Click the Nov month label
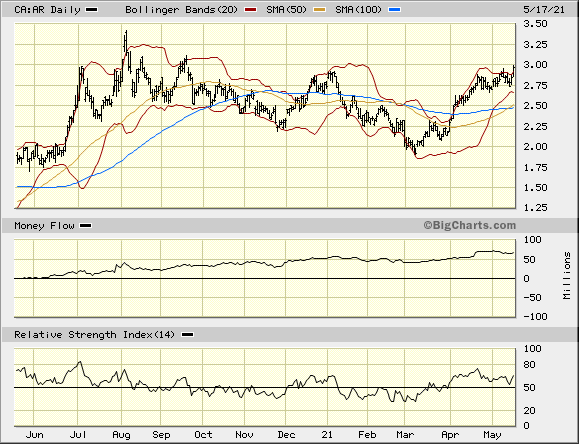Screen dimensions: 579x444 point(244,435)
